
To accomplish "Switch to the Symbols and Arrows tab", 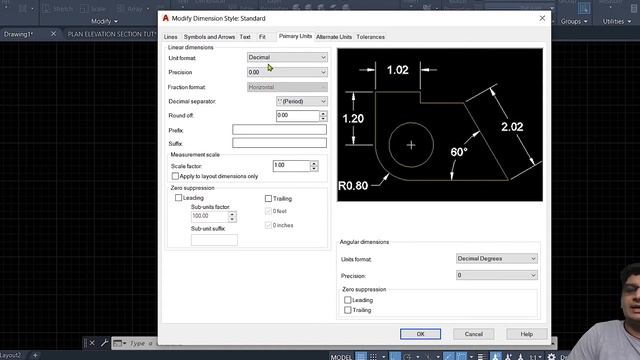I will pyautogui.click(x=209, y=37).
